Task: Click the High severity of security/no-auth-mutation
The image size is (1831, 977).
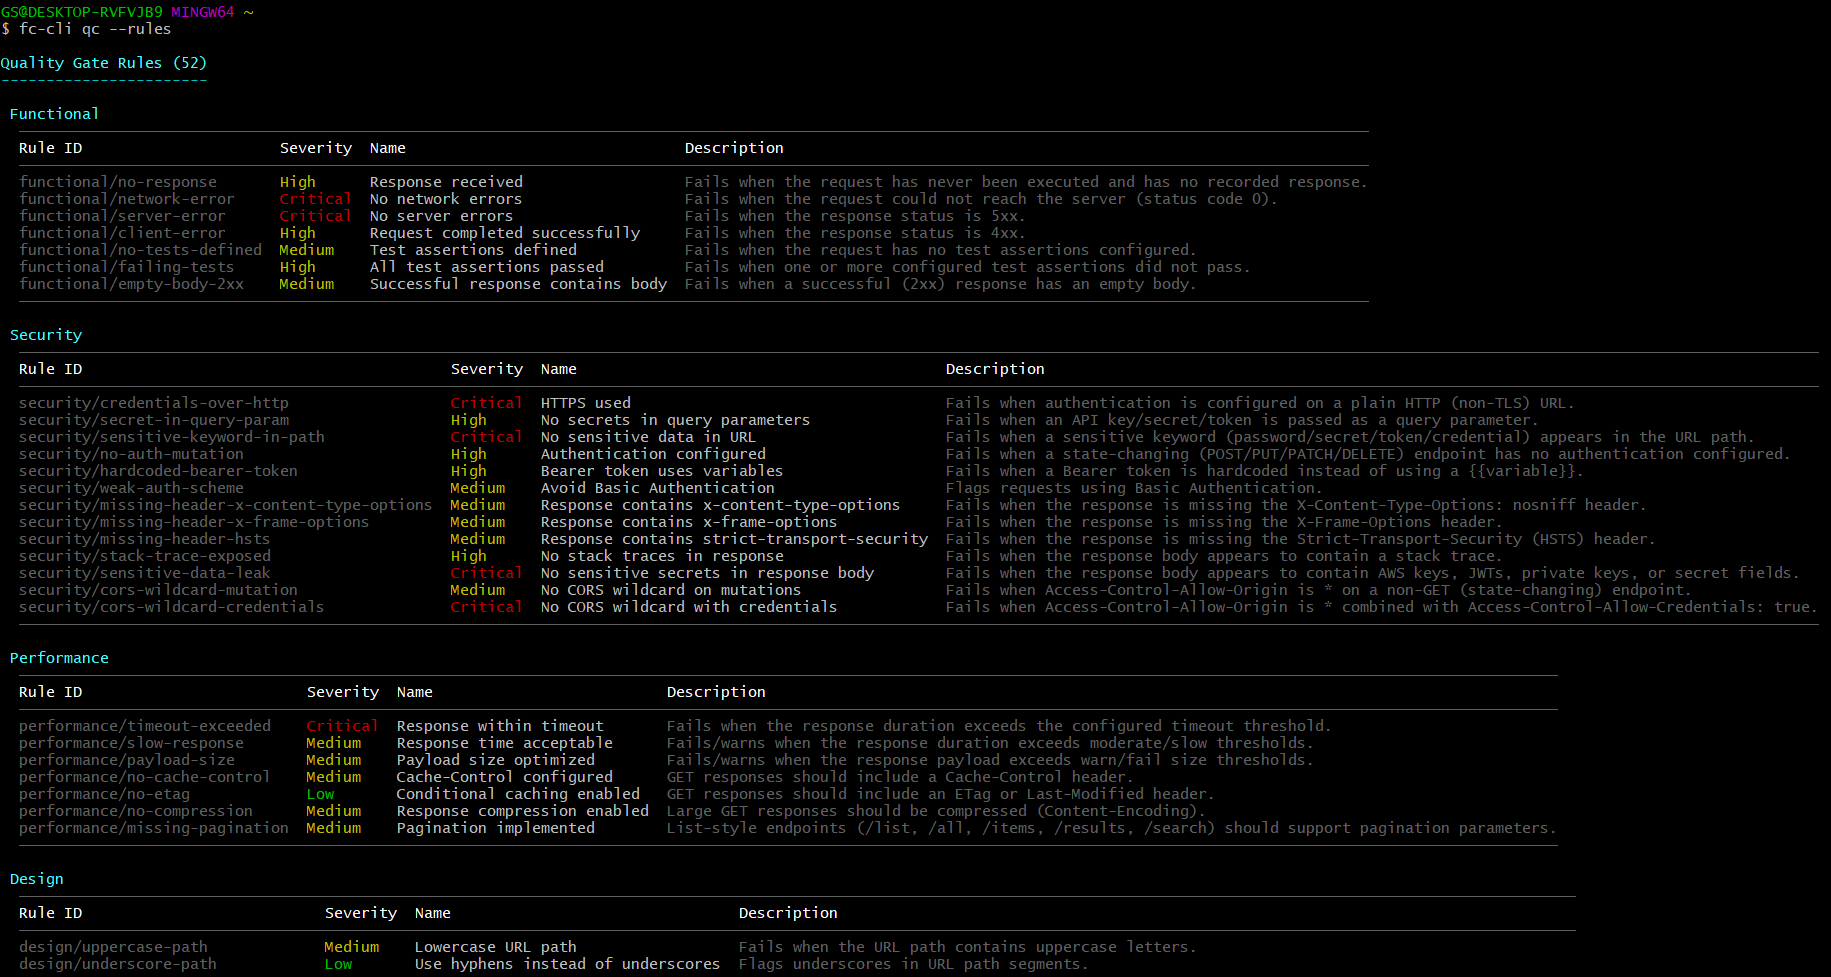Action: tap(468, 454)
